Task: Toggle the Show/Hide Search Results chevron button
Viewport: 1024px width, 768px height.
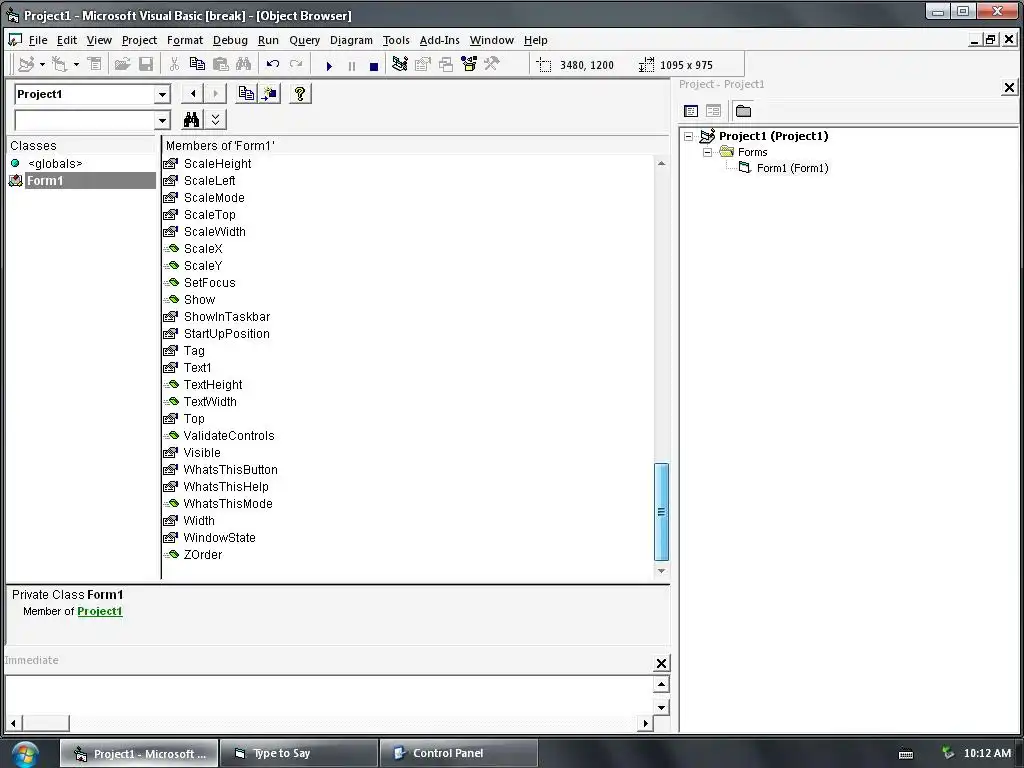Action: tap(216, 120)
